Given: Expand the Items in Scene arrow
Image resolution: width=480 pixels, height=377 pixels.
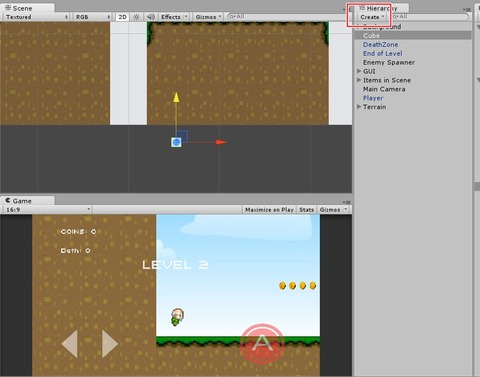Looking at the screenshot, I should pos(359,80).
